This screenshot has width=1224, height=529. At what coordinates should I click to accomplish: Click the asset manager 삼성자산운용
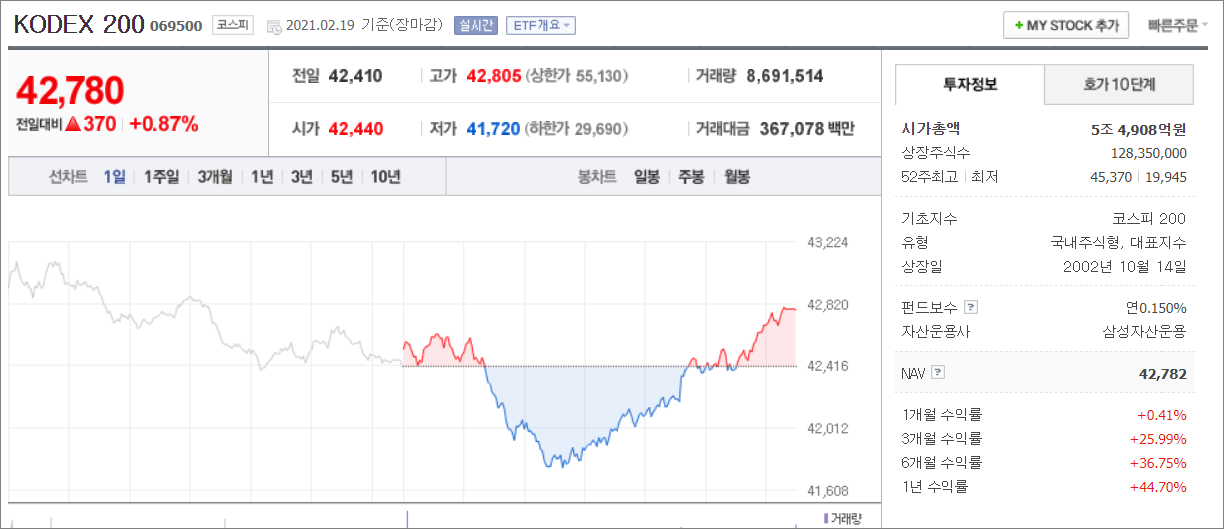(x=1144, y=331)
